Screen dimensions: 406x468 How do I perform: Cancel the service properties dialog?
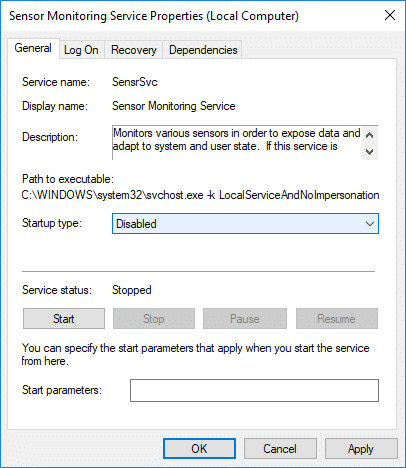[280, 449]
